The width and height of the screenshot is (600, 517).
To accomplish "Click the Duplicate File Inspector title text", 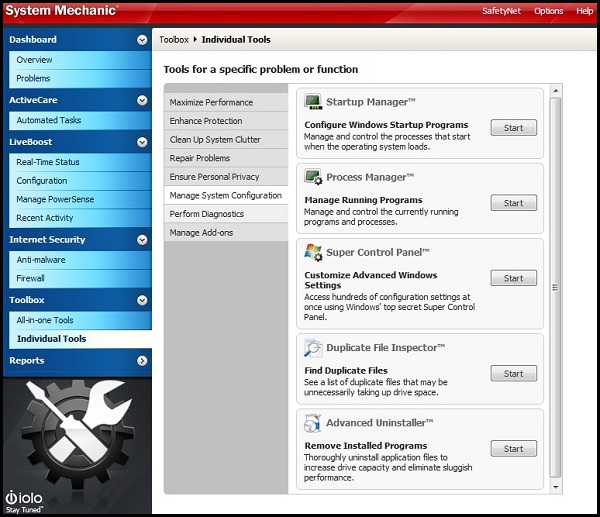I will coord(386,348).
